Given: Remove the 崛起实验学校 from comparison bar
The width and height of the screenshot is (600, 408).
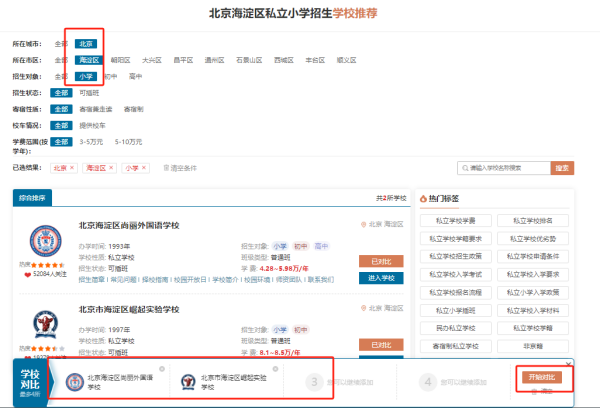Looking at the screenshot, I should (275, 369).
